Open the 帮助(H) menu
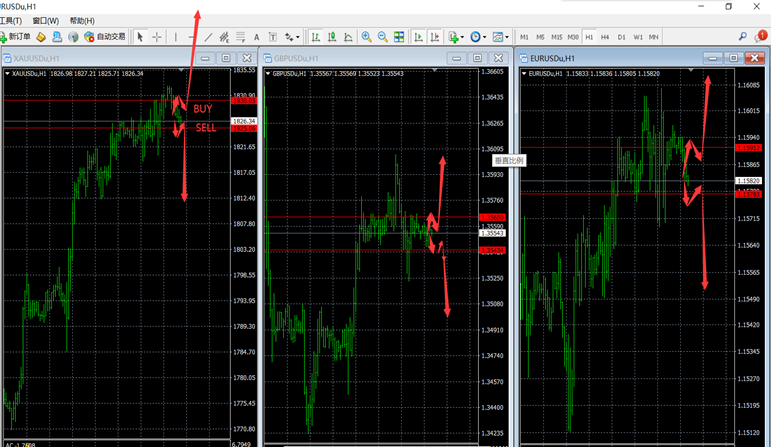Image resolution: width=771 pixels, height=447 pixels. (x=82, y=20)
